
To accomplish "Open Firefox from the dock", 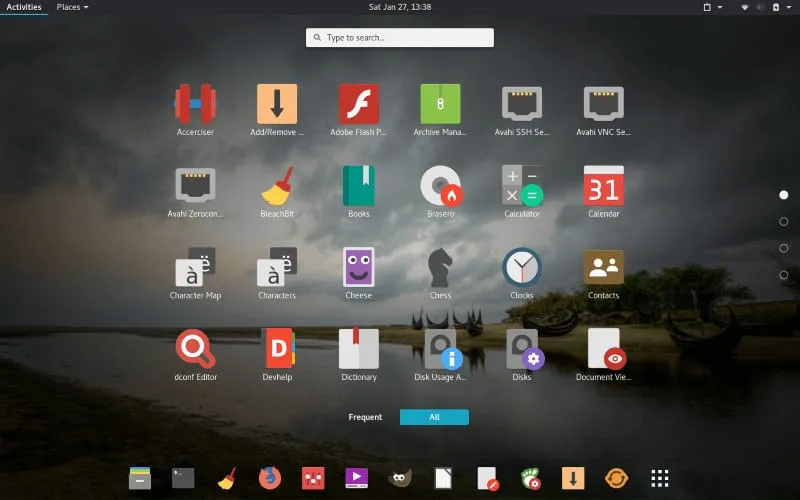I will [270, 478].
